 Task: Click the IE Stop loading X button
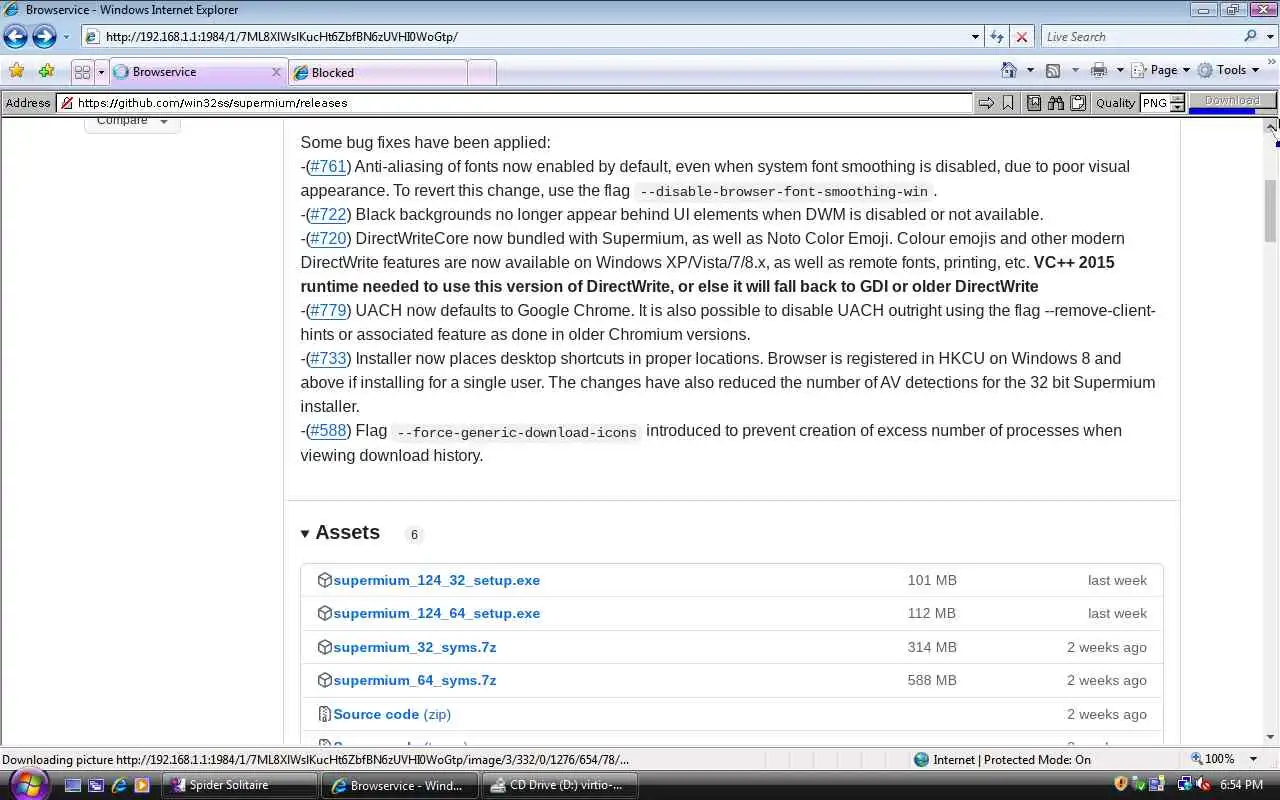(x=1021, y=37)
